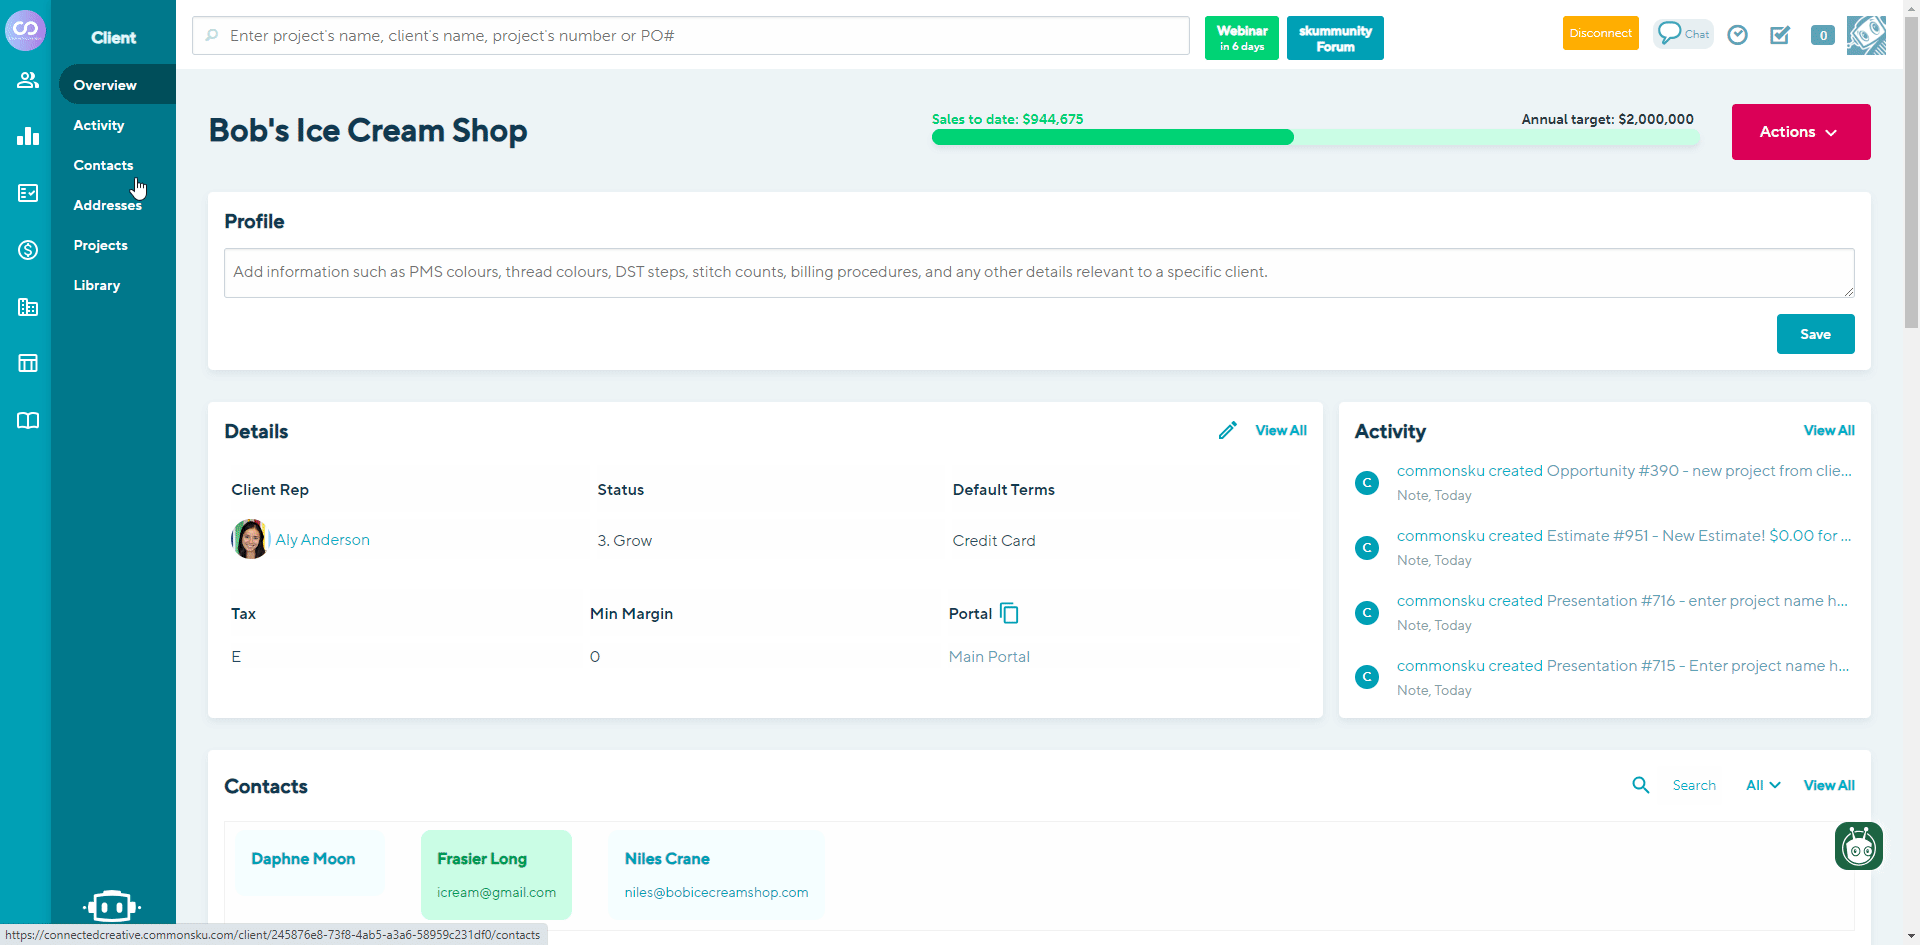The height and width of the screenshot is (945, 1920).
Task: Click the green robot help widget
Action: tap(1858, 846)
